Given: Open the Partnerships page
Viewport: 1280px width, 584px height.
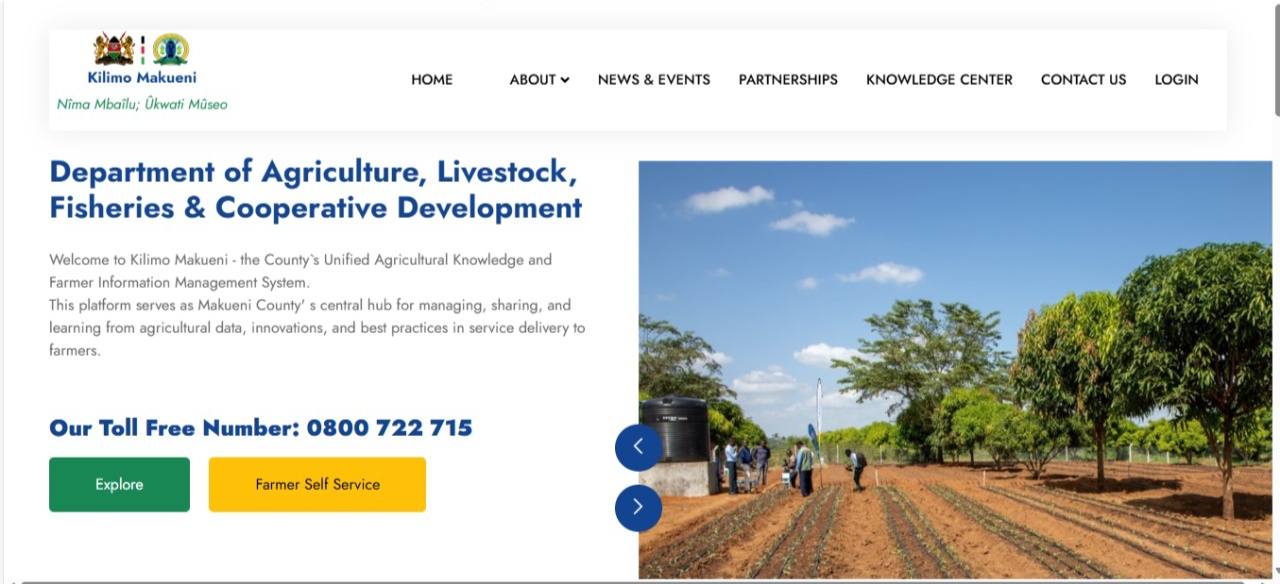Looking at the screenshot, I should (x=788, y=80).
